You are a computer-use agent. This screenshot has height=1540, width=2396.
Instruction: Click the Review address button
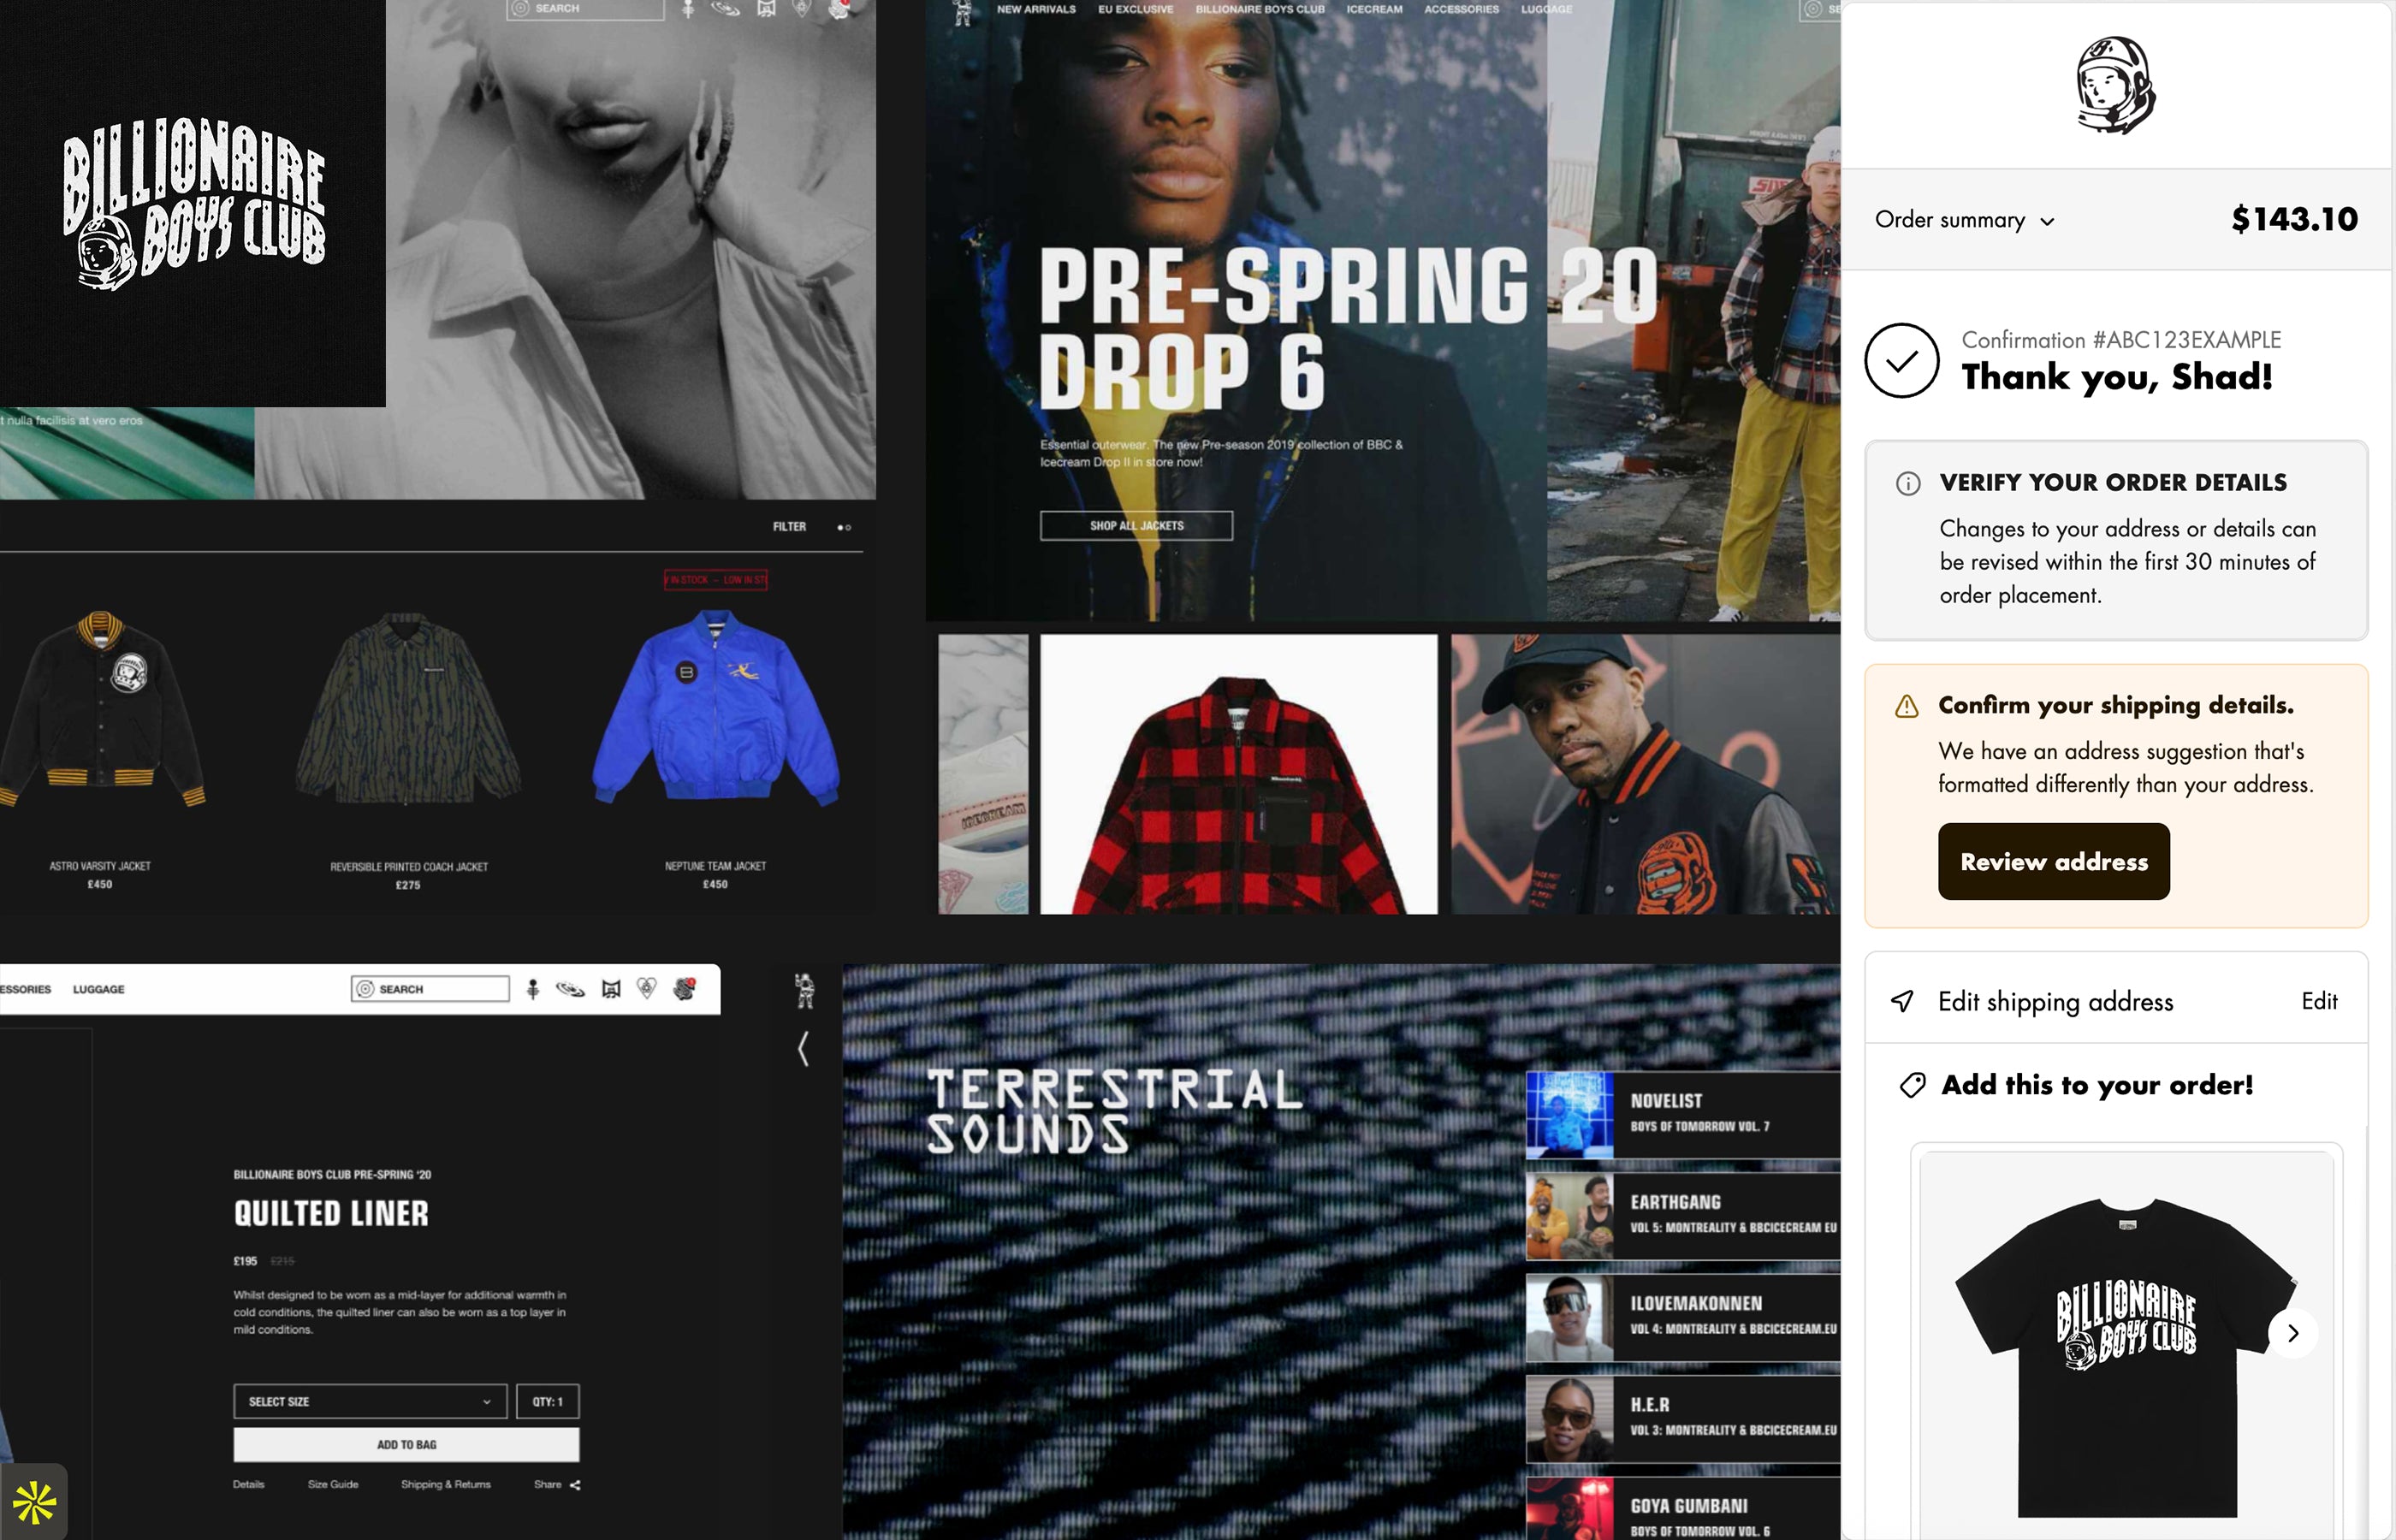[2054, 862]
